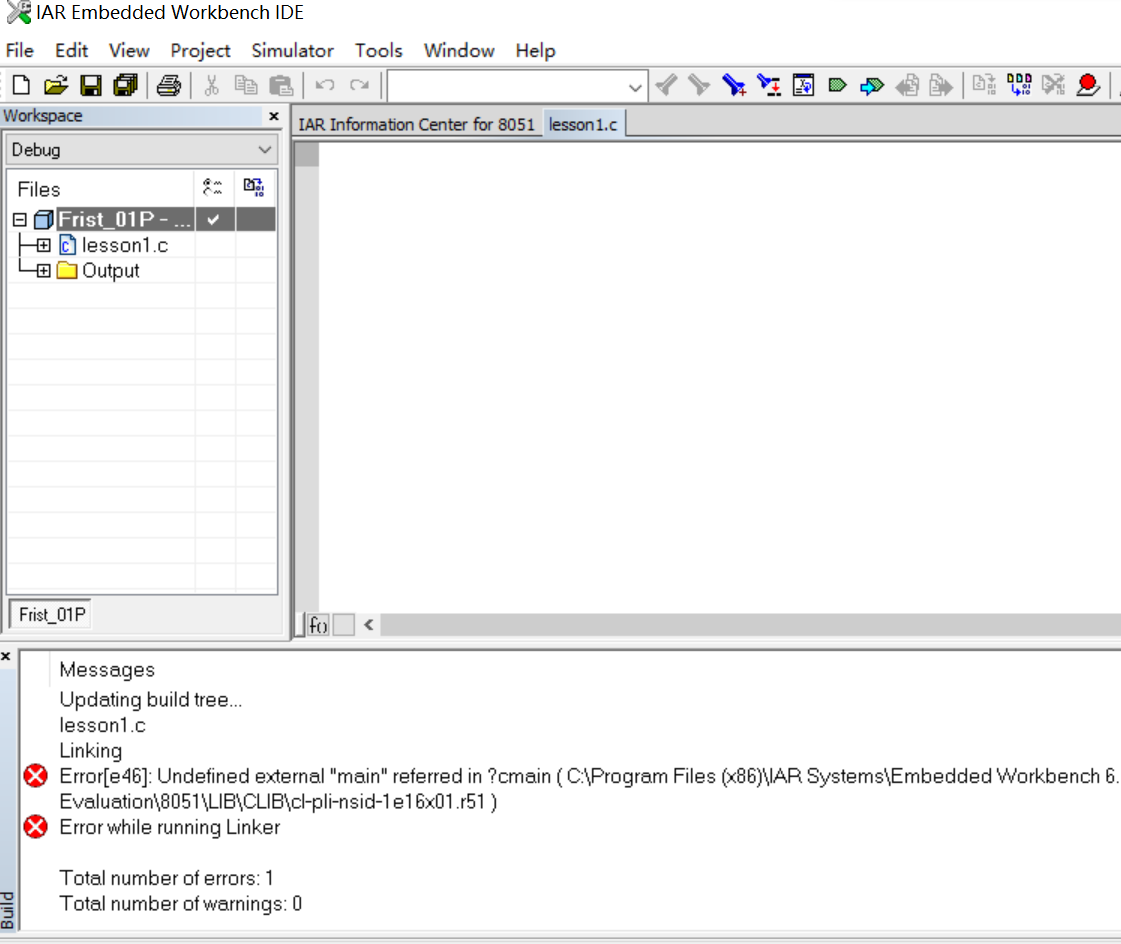Select lesson1.c file in workspace tree

click(x=124, y=245)
